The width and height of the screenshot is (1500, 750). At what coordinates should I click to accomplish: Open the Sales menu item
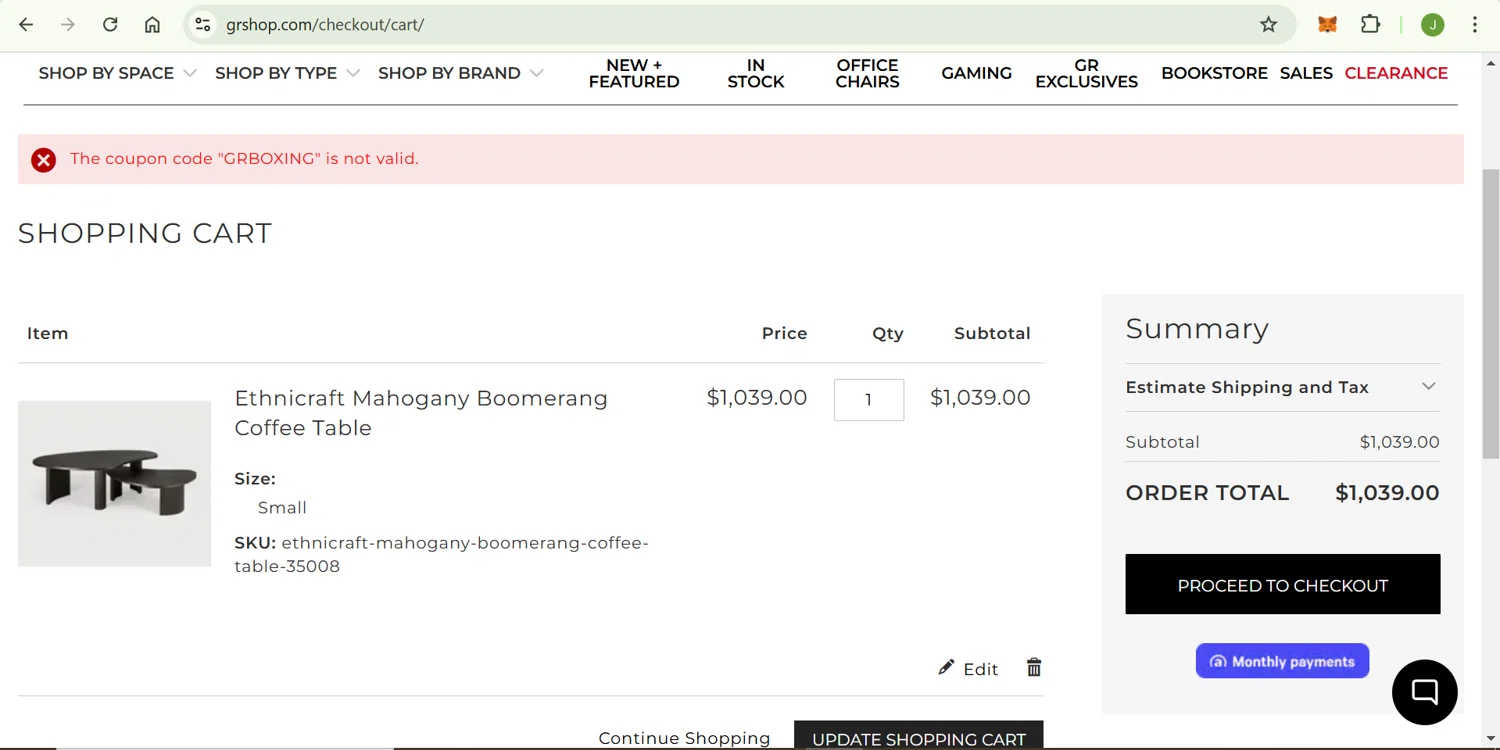click(x=1306, y=73)
